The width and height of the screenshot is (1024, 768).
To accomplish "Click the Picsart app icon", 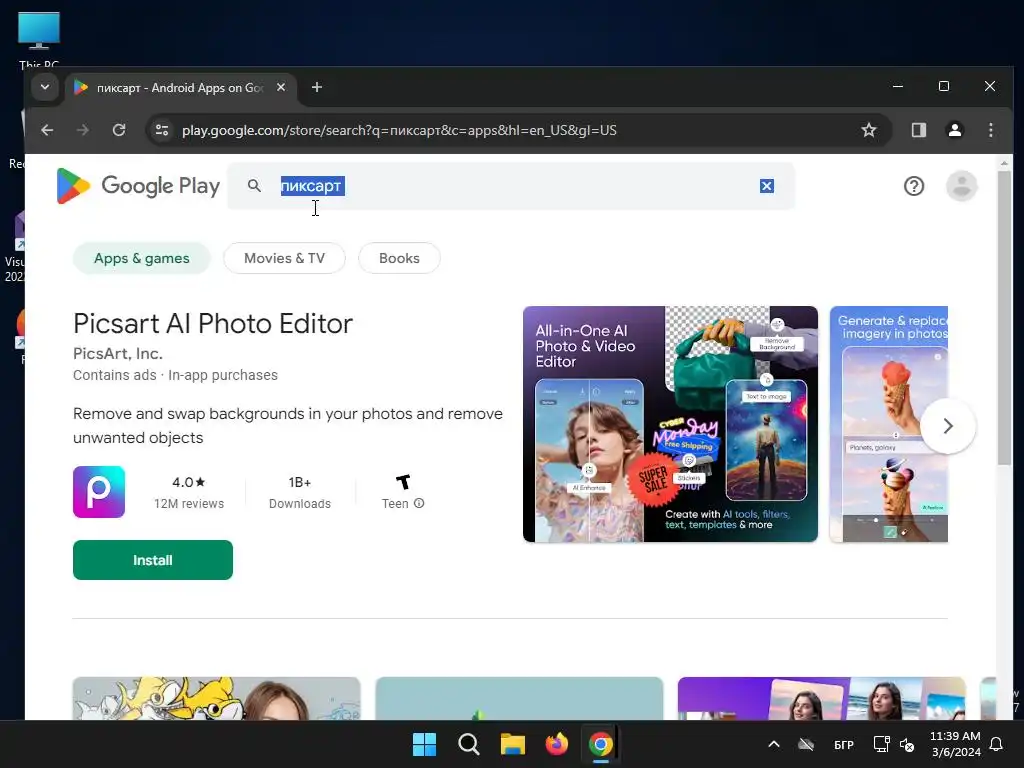I will click(x=99, y=492).
